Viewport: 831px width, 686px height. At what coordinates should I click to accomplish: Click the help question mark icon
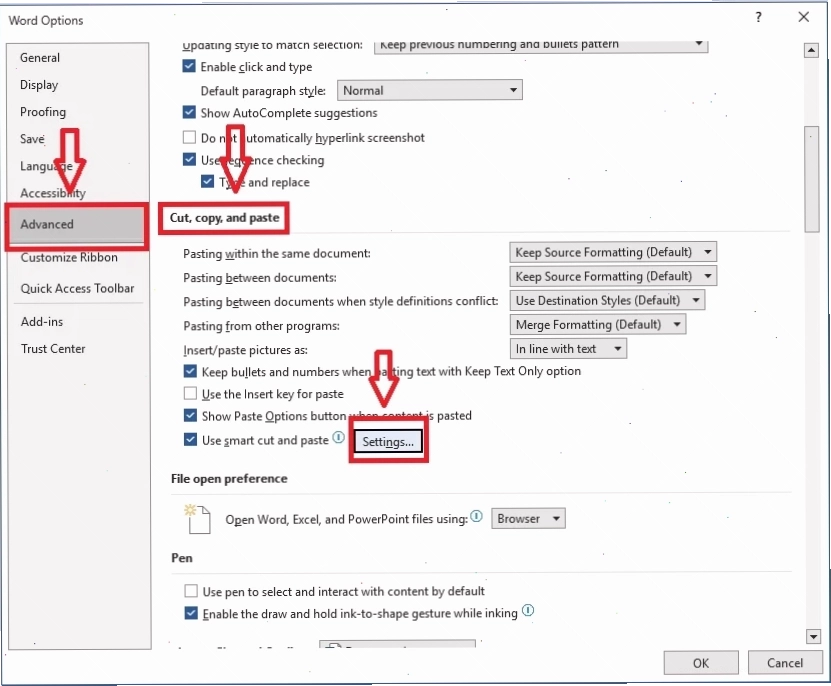[758, 17]
